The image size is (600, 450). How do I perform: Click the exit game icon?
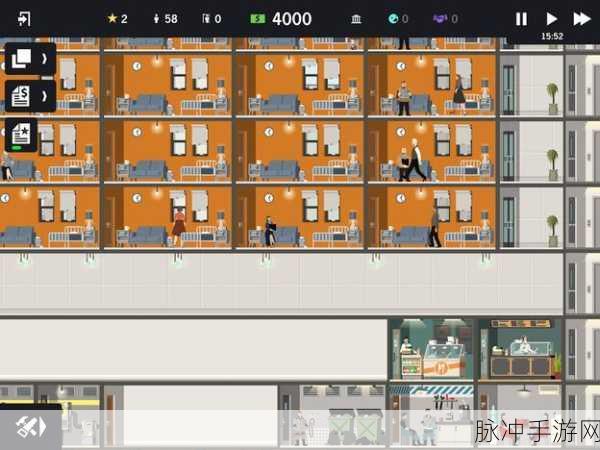[24, 19]
